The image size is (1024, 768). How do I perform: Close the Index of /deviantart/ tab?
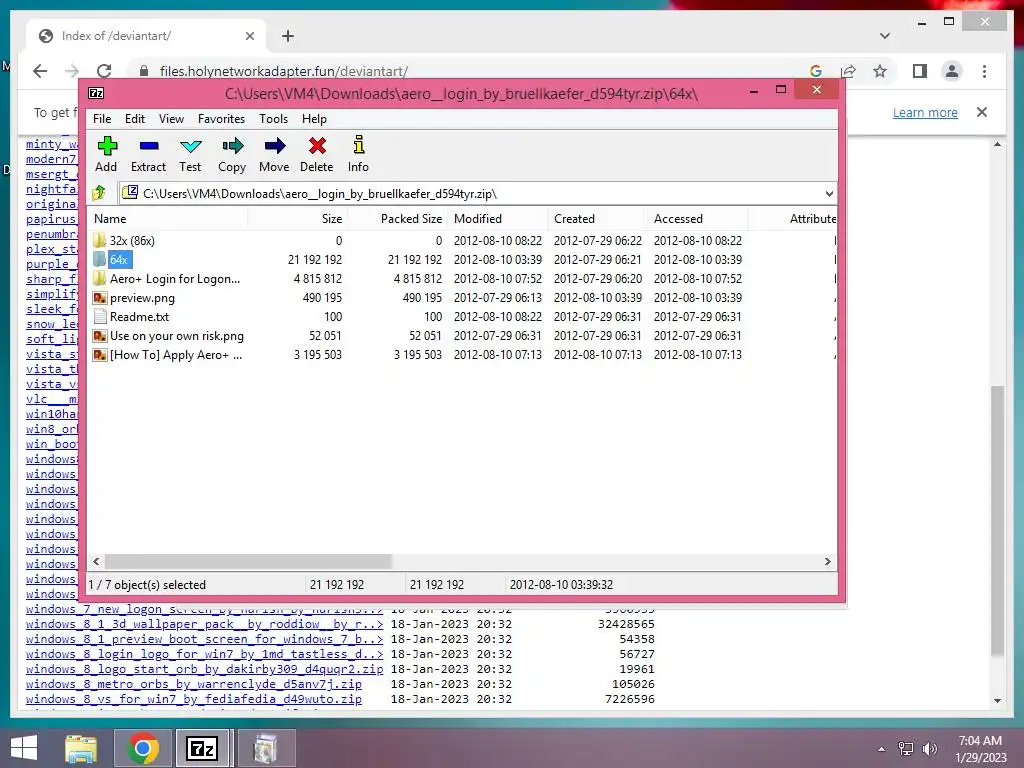249,36
